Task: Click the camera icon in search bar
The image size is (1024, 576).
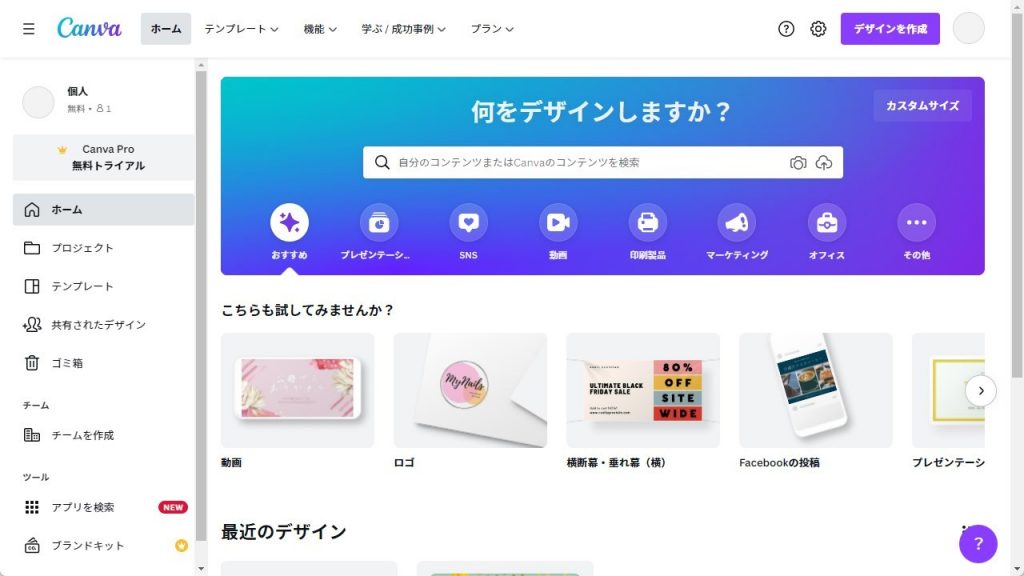Action: [x=797, y=163]
